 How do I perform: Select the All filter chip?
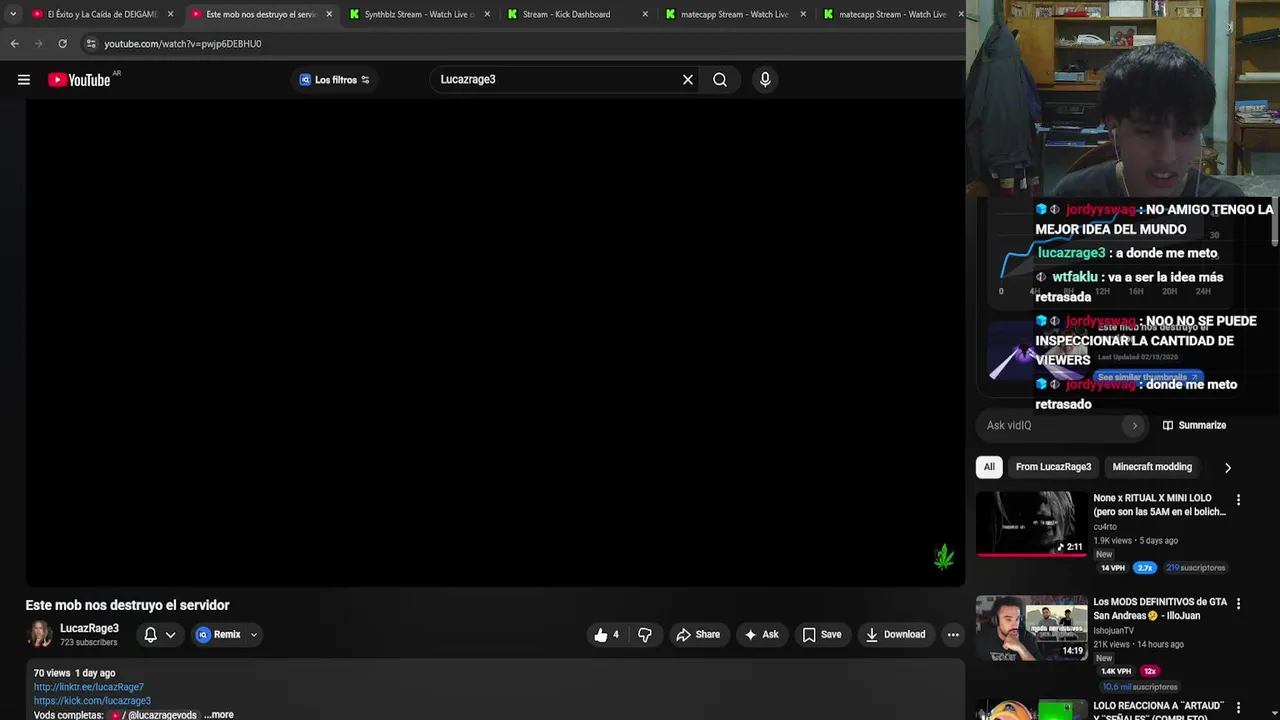coord(989,467)
